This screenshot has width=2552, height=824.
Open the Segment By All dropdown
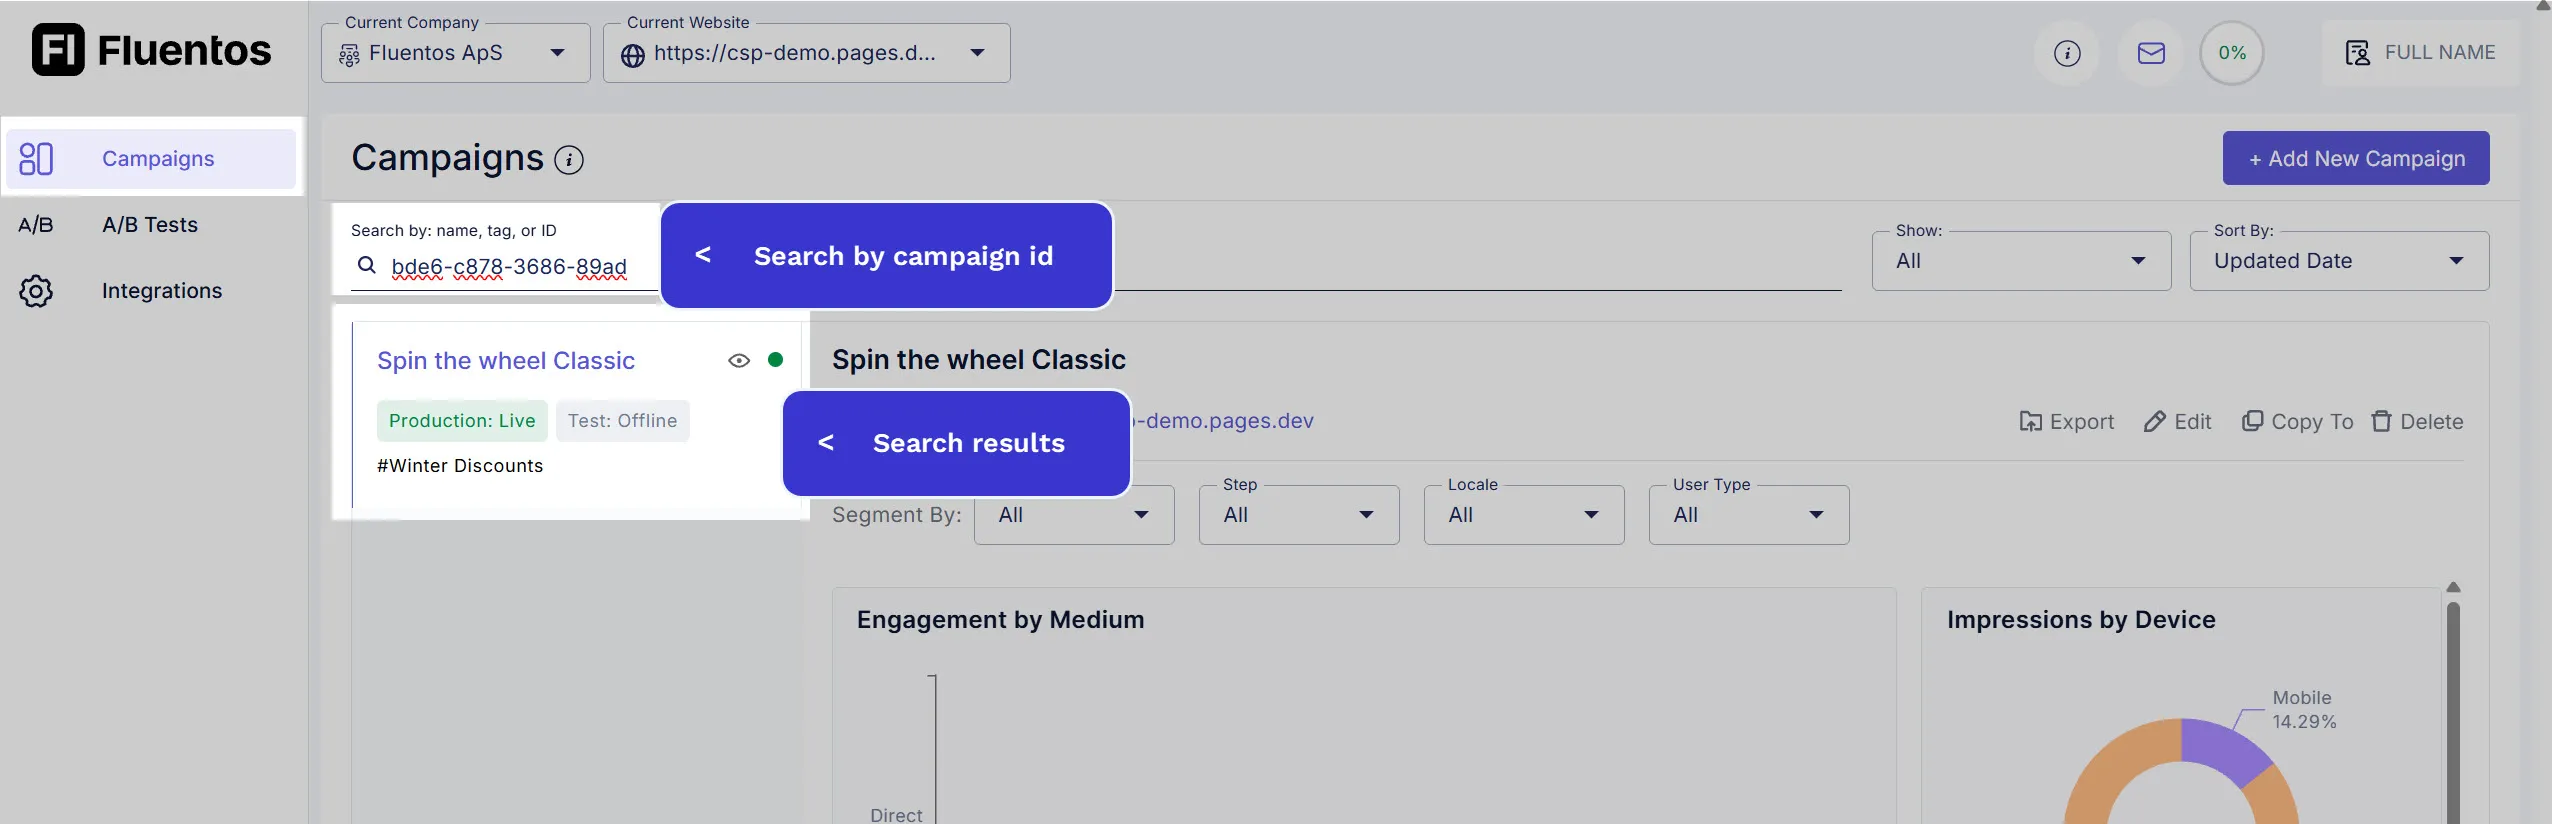tap(1074, 515)
